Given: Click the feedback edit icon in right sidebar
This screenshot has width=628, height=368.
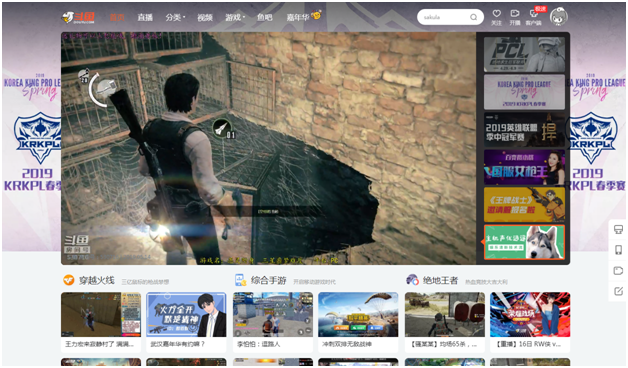Looking at the screenshot, I should tap(618, 291).
